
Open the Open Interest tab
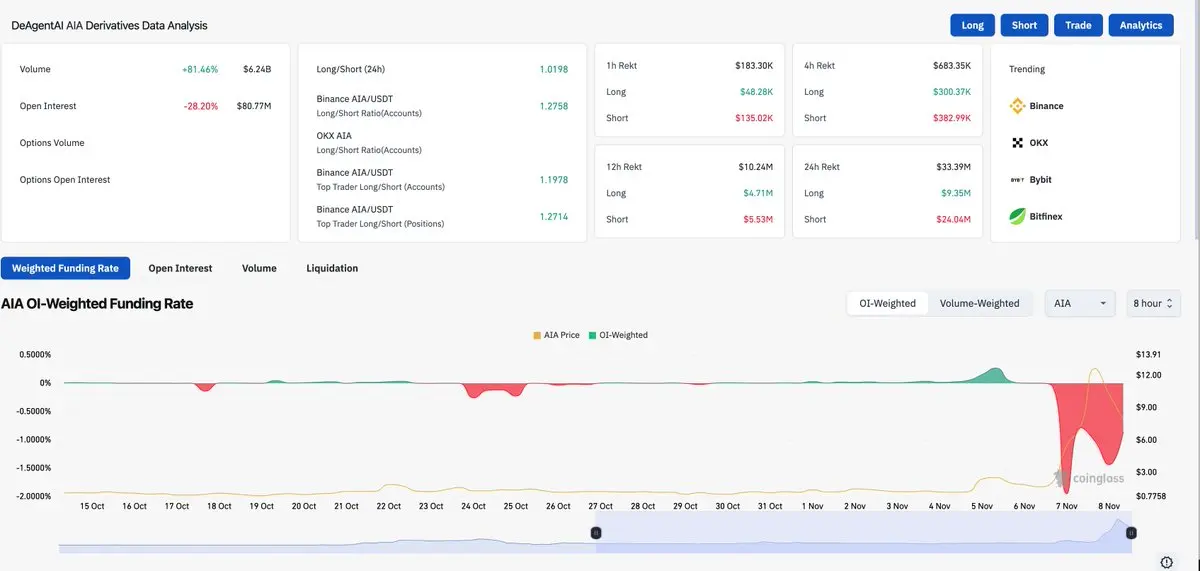[180, 268]
